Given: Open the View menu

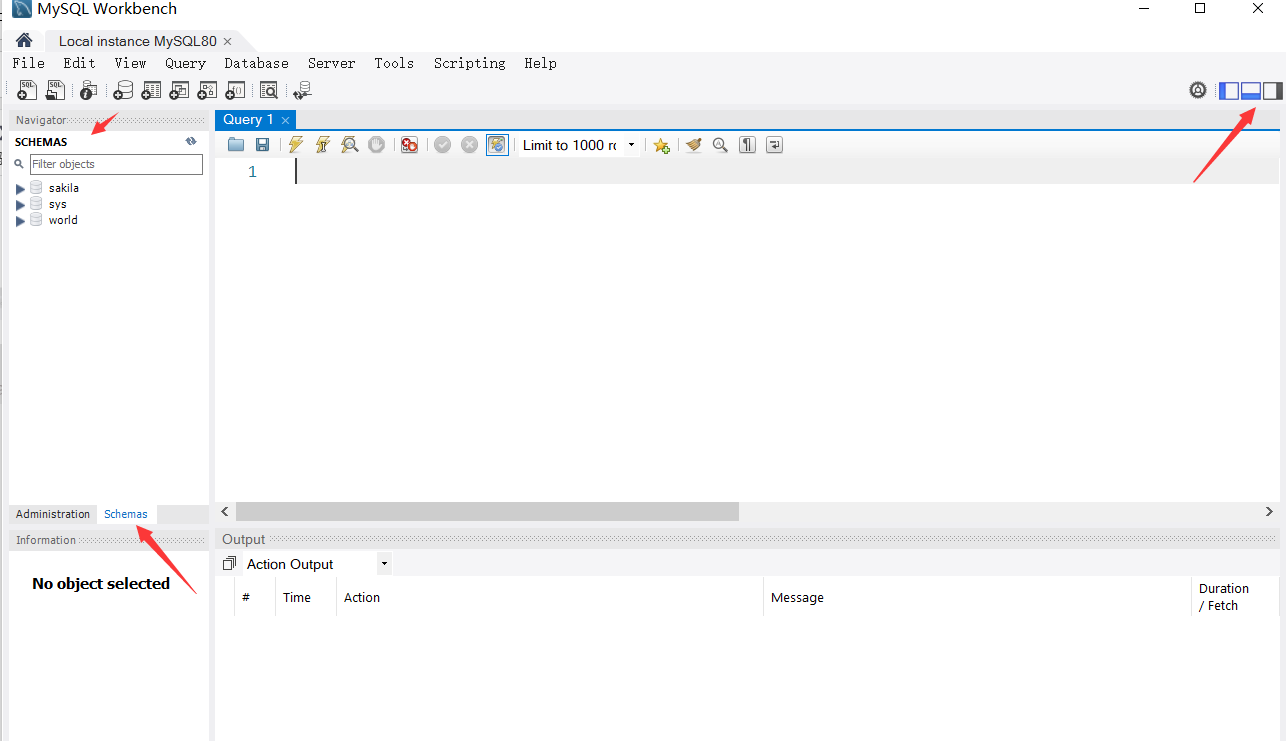Looking at the screenshot, I should [130, 63].
